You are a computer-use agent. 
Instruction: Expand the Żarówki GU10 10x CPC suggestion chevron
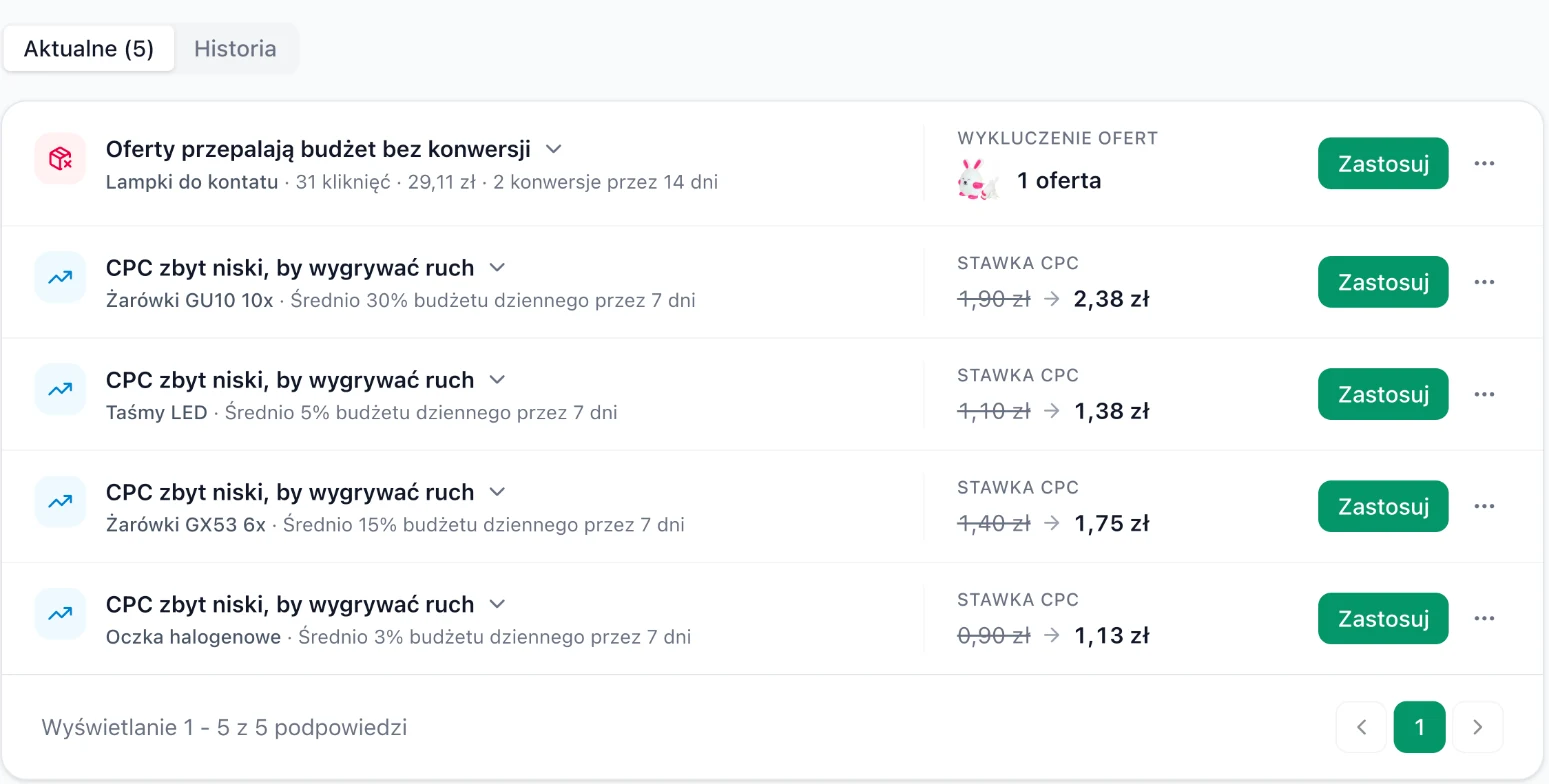coord(497,267)
